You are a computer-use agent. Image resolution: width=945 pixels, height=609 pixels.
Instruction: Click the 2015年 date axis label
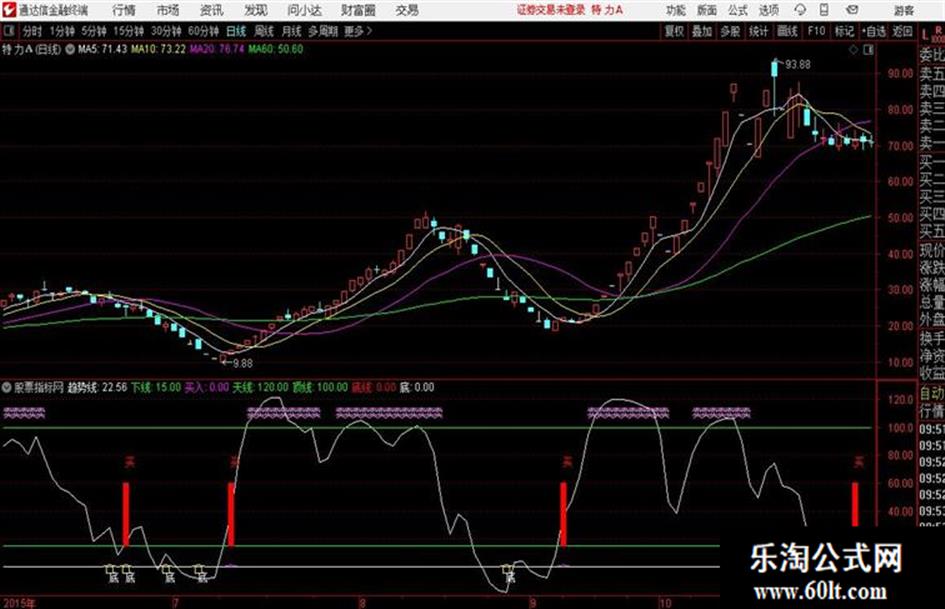pos(19,603)
